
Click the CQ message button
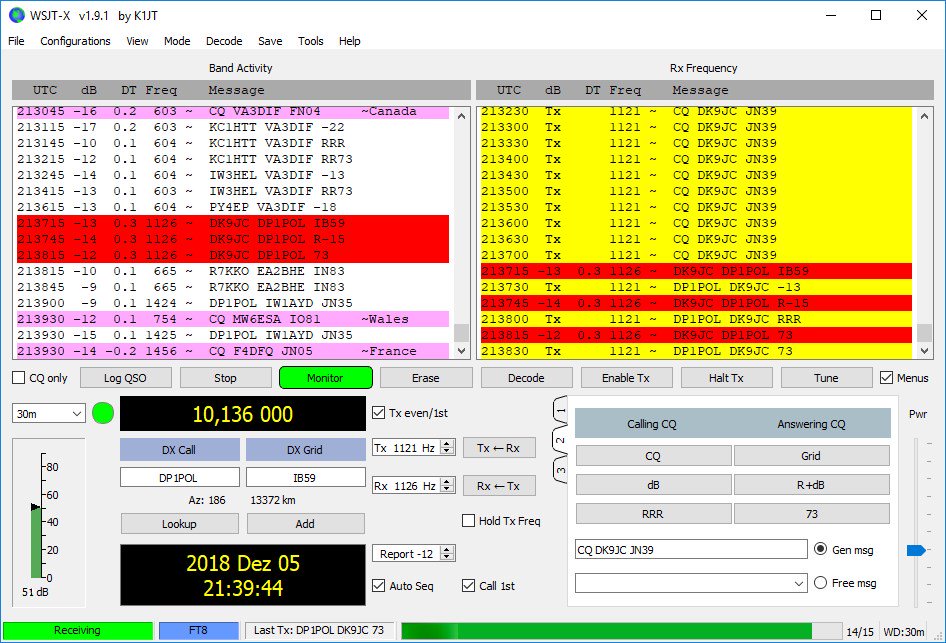[653, 456]
